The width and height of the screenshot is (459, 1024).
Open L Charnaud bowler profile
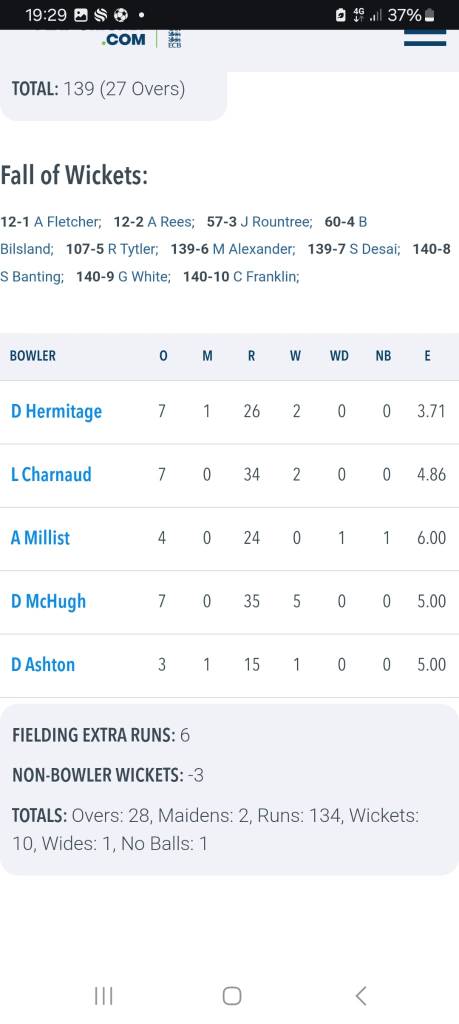pos(51,474)
